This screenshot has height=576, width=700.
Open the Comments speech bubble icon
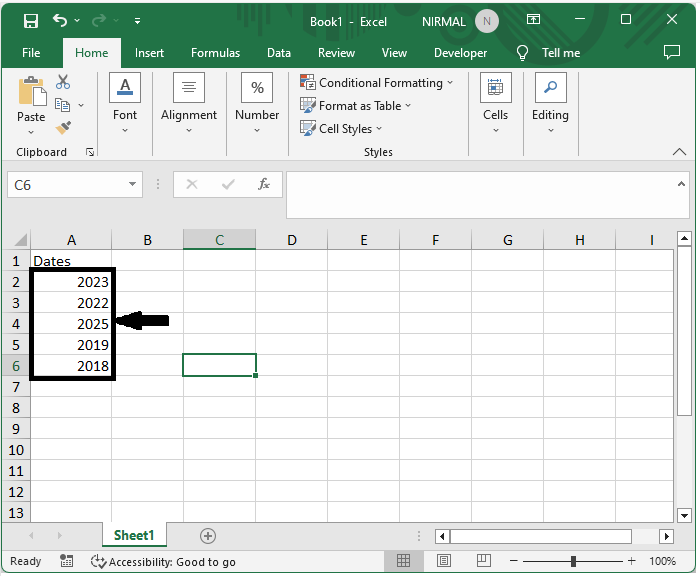(x=671, y=52)
